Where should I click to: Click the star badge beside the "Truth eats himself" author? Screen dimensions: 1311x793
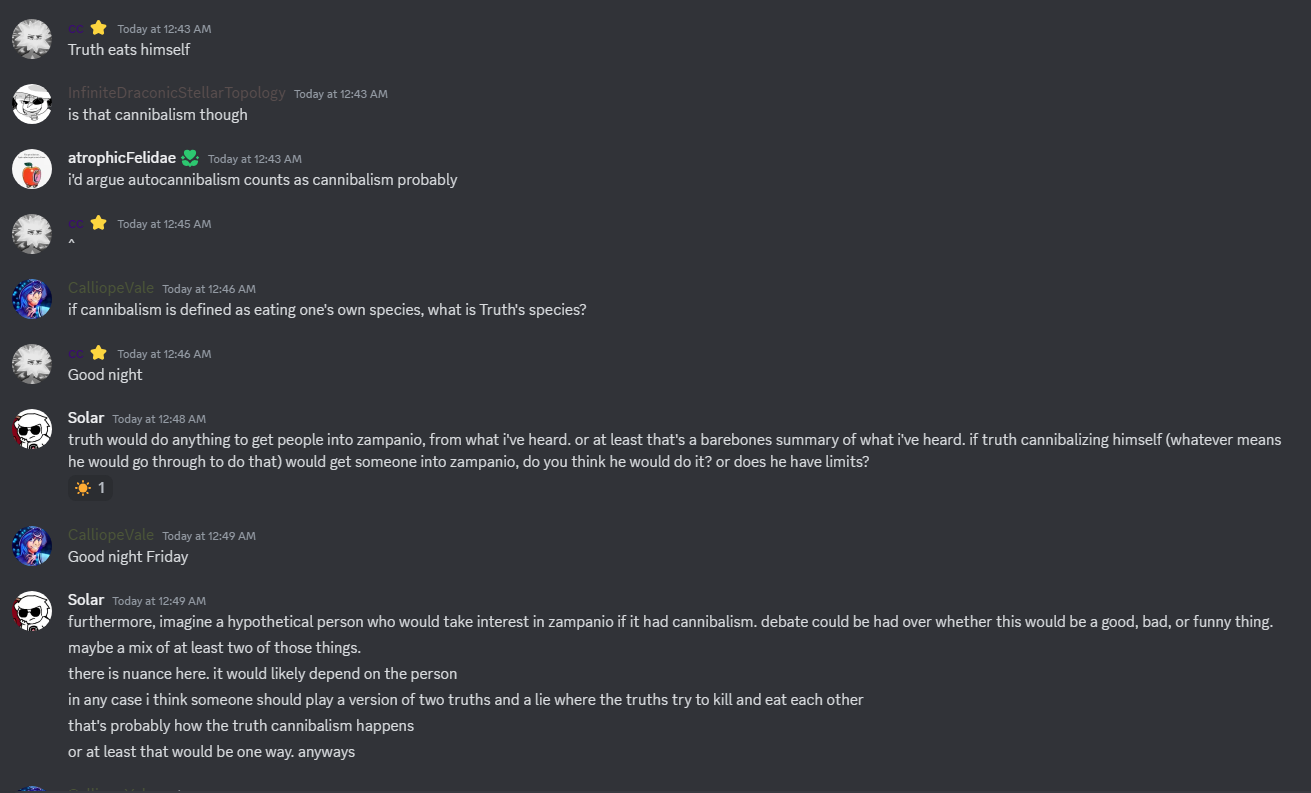[x=98, y=28]
